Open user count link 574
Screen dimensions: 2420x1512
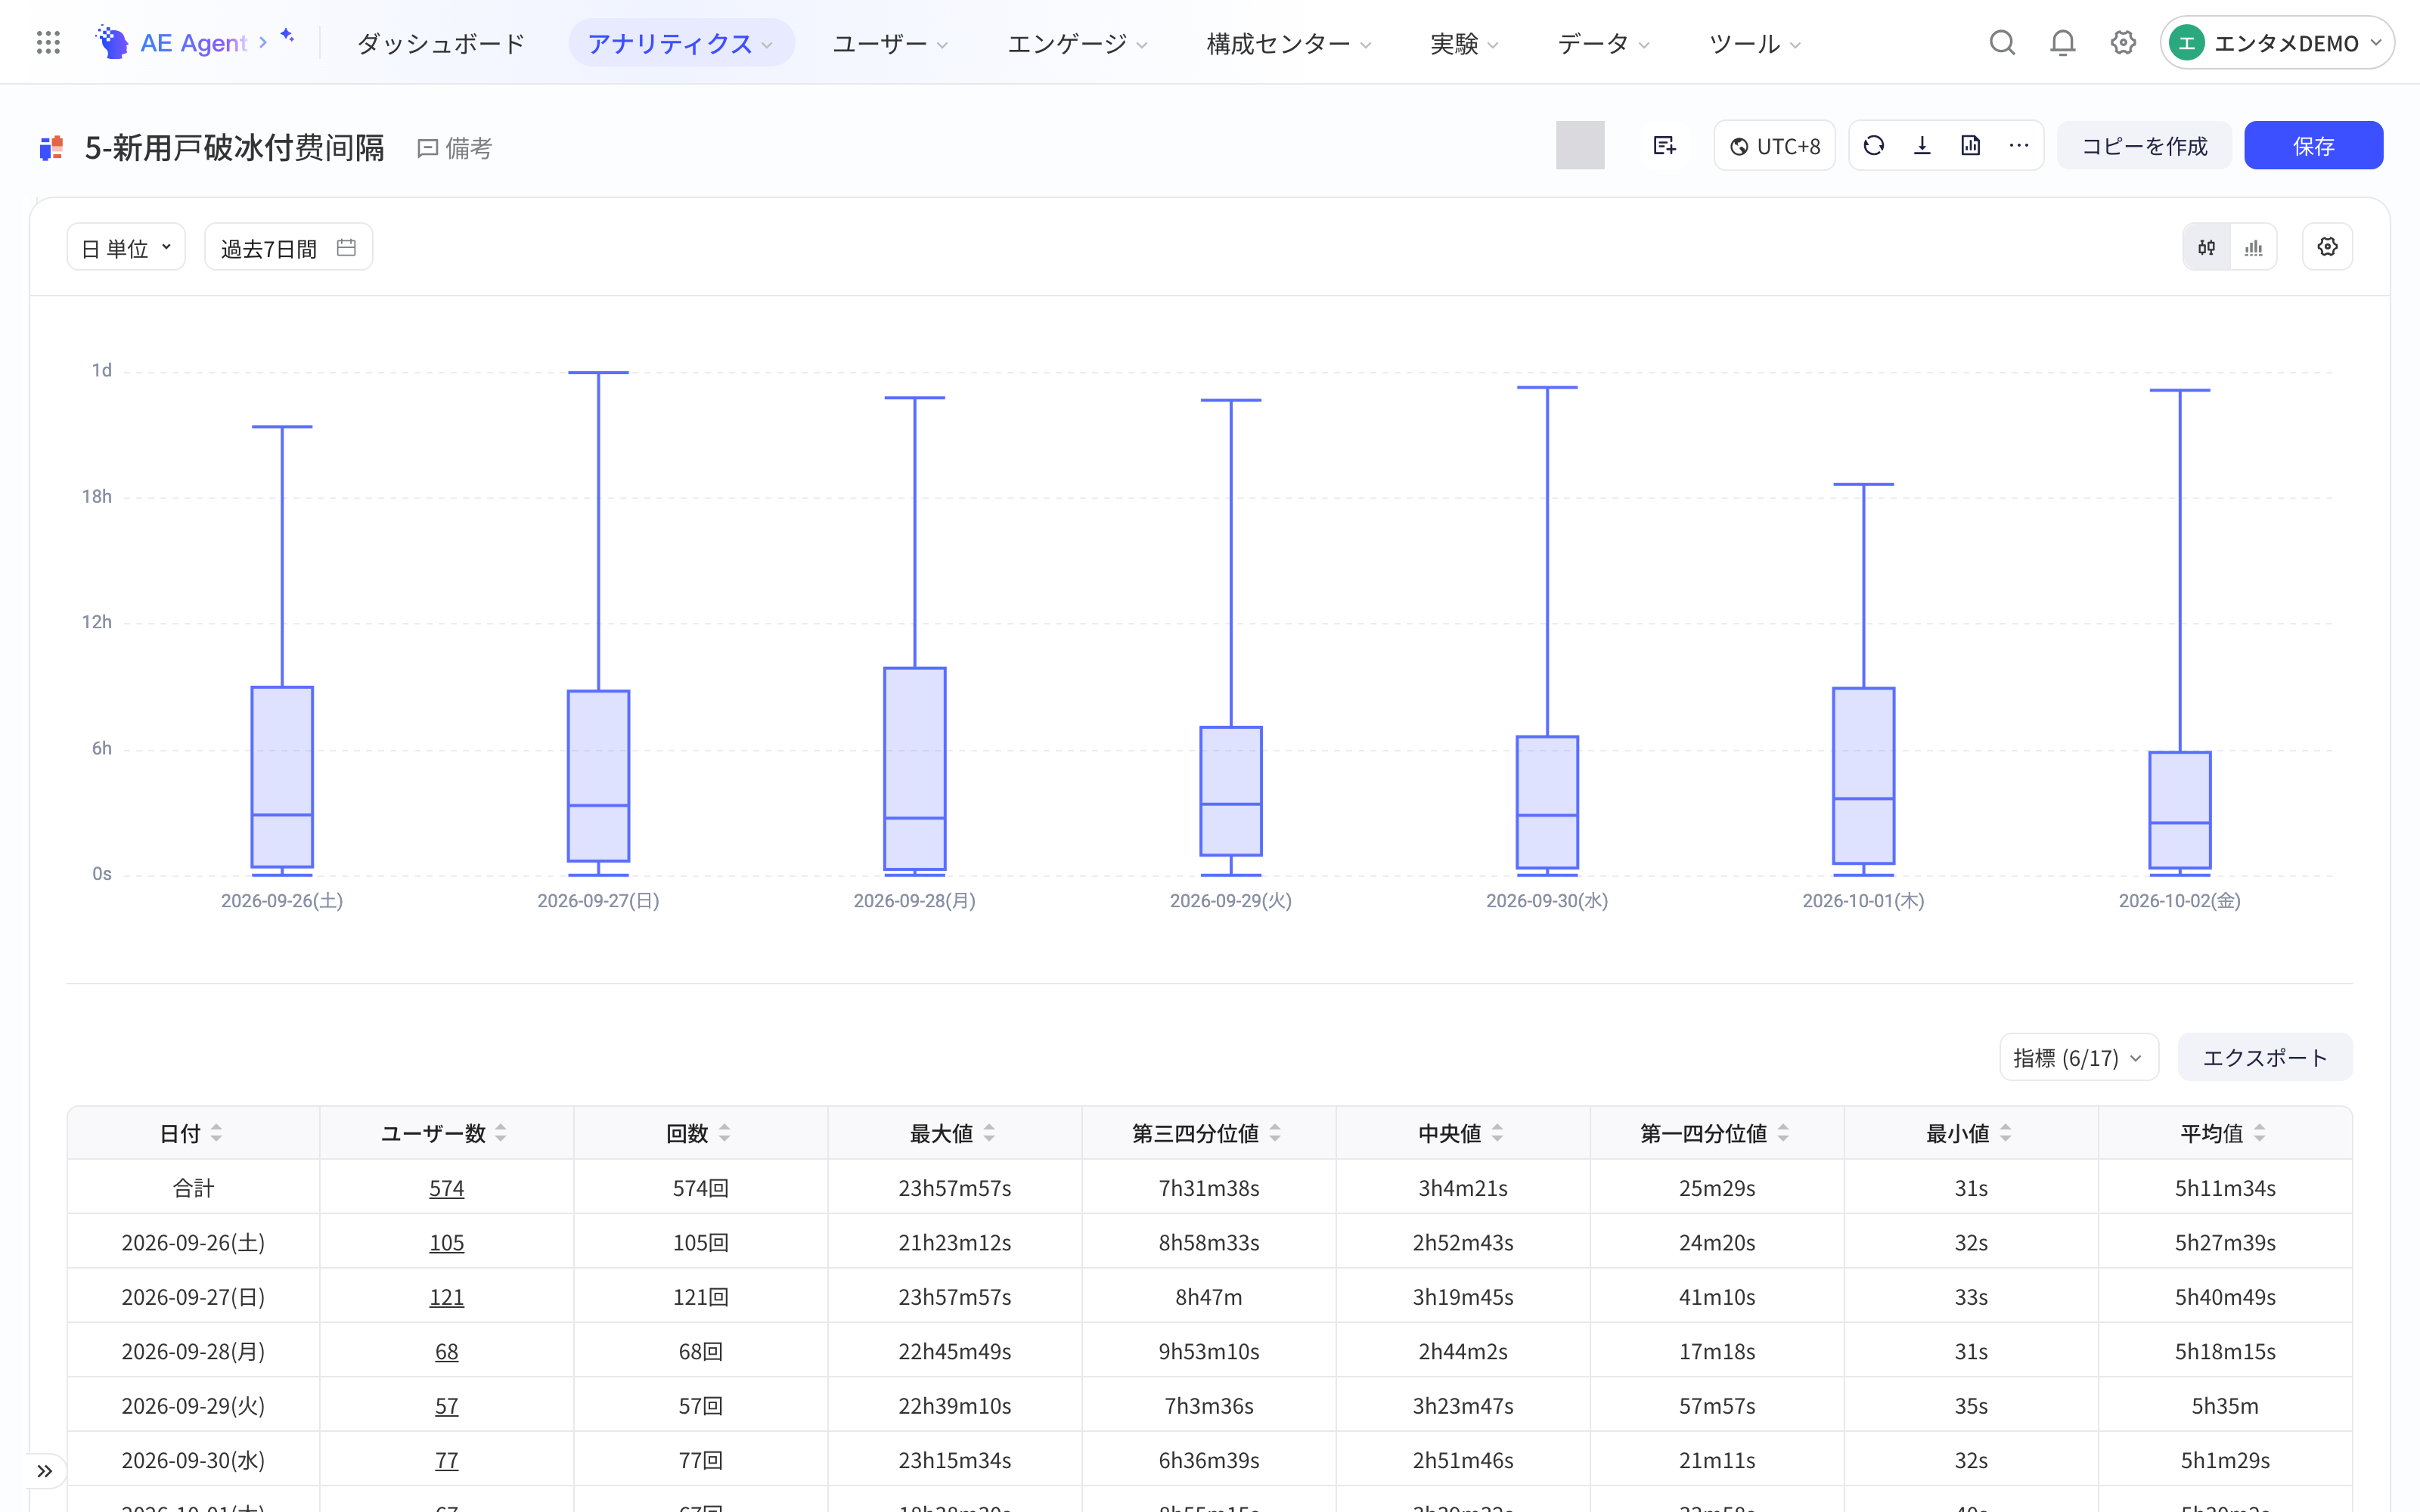(446, 1188)
